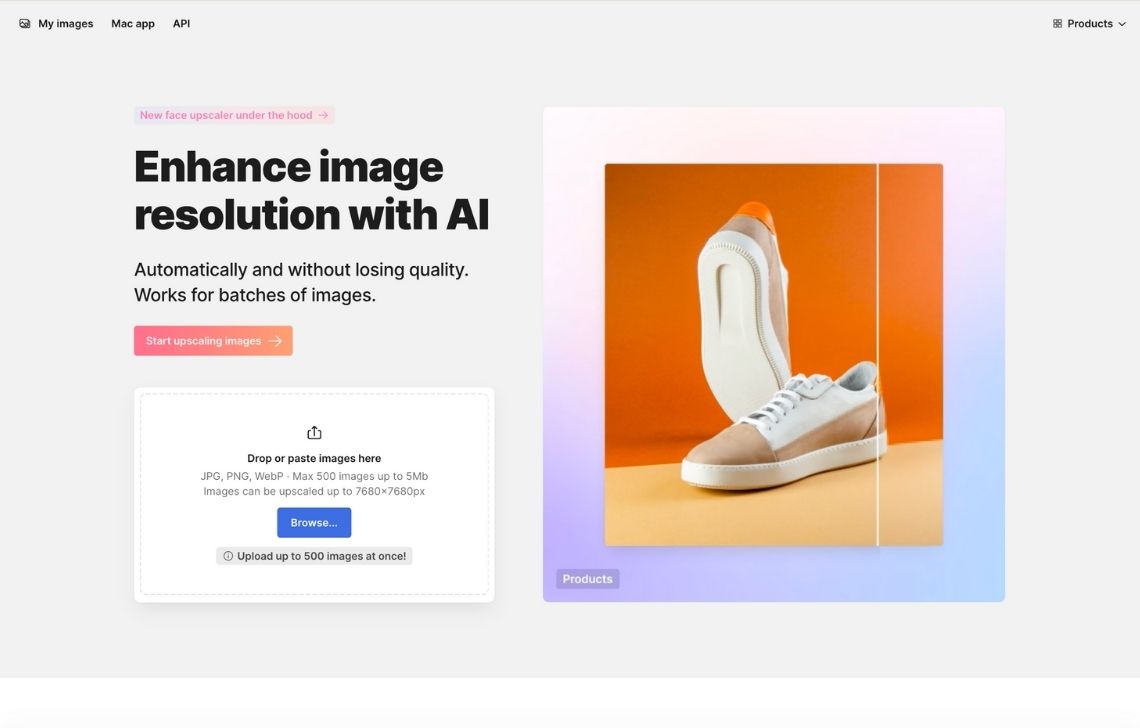Screen dimensions: 1140x728
Task: Open the Products menu label
Action: pyautogui.click(x=1090, y=23)
